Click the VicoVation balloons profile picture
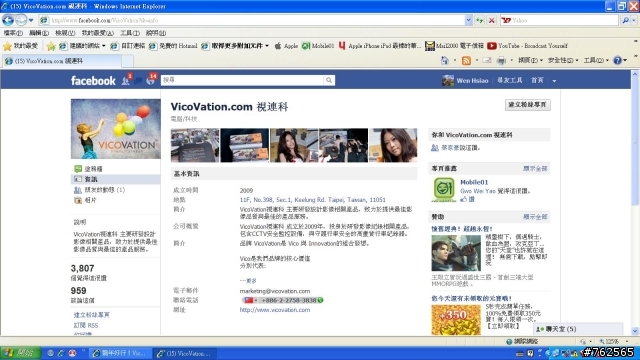This screenshot has width=640, height=360. (116, 129)
